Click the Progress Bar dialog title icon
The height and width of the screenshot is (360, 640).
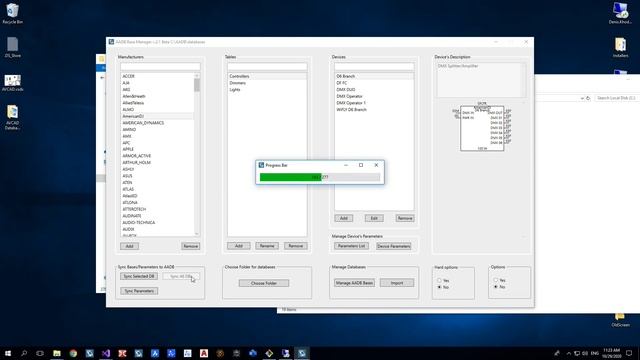[x=261, y=165]
